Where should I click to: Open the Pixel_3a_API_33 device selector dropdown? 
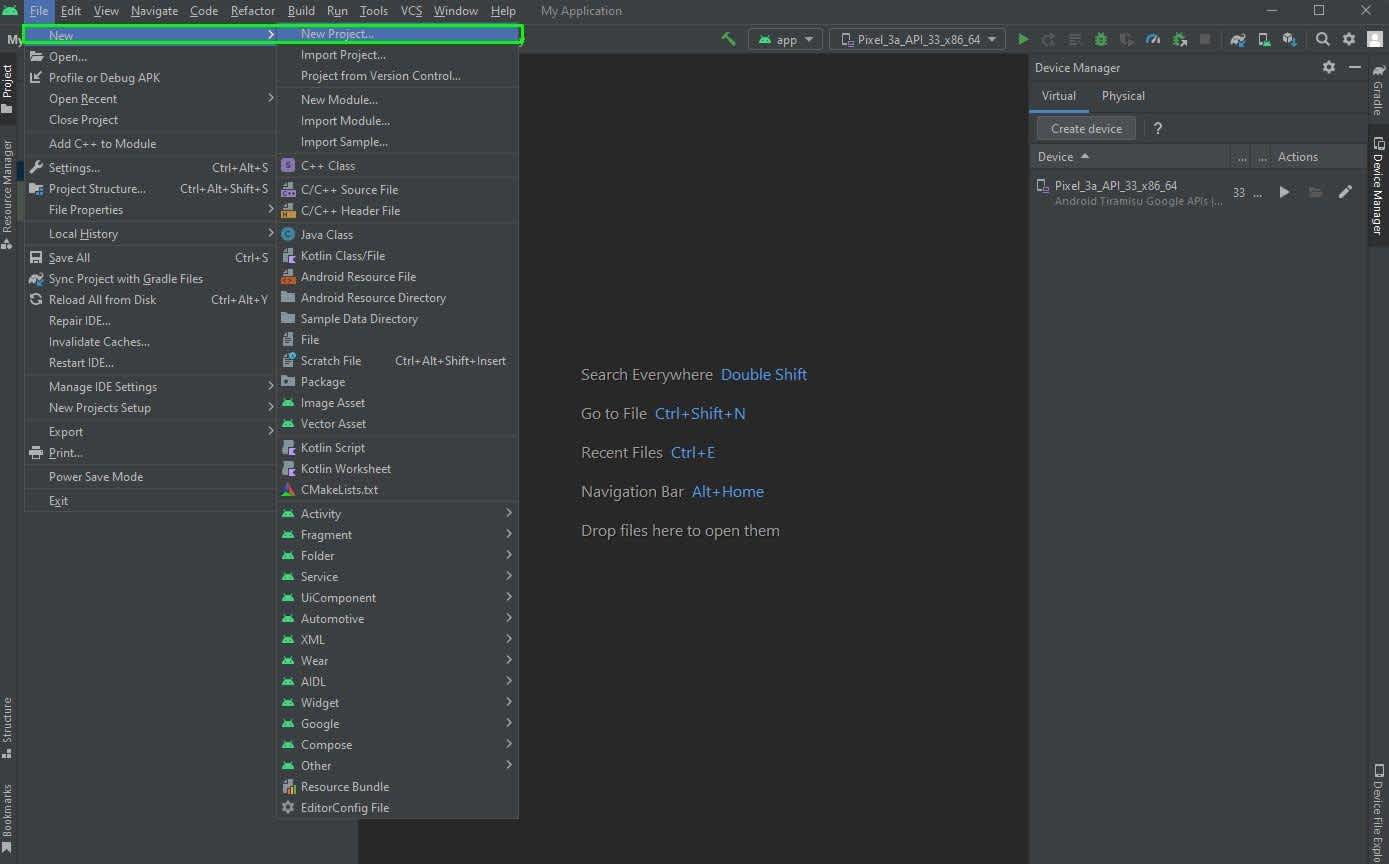click(x=918, y=39)
